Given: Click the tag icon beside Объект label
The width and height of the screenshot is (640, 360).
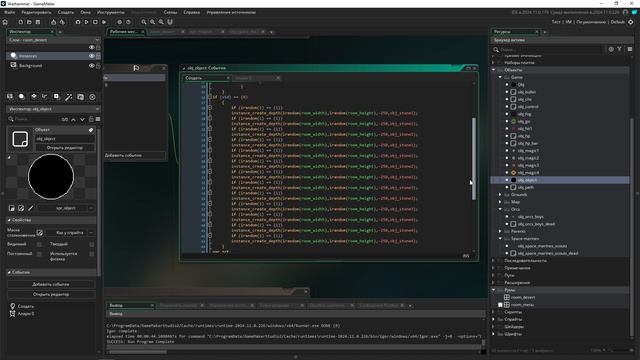Looking at the screenshot, I should (x=91, y=130).
